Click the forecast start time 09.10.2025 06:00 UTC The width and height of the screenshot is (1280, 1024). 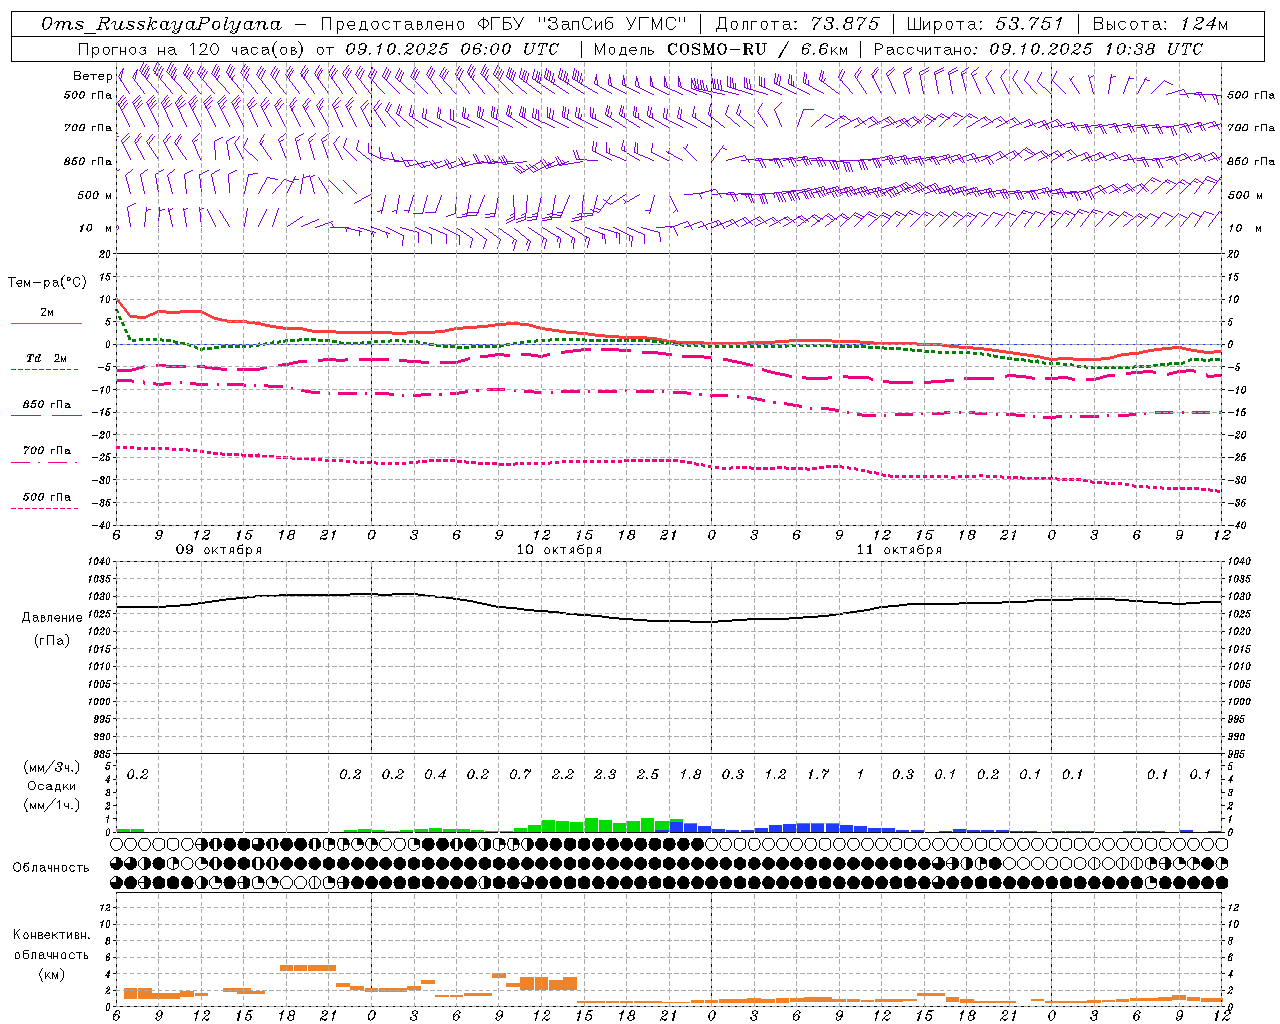(452, 49)
